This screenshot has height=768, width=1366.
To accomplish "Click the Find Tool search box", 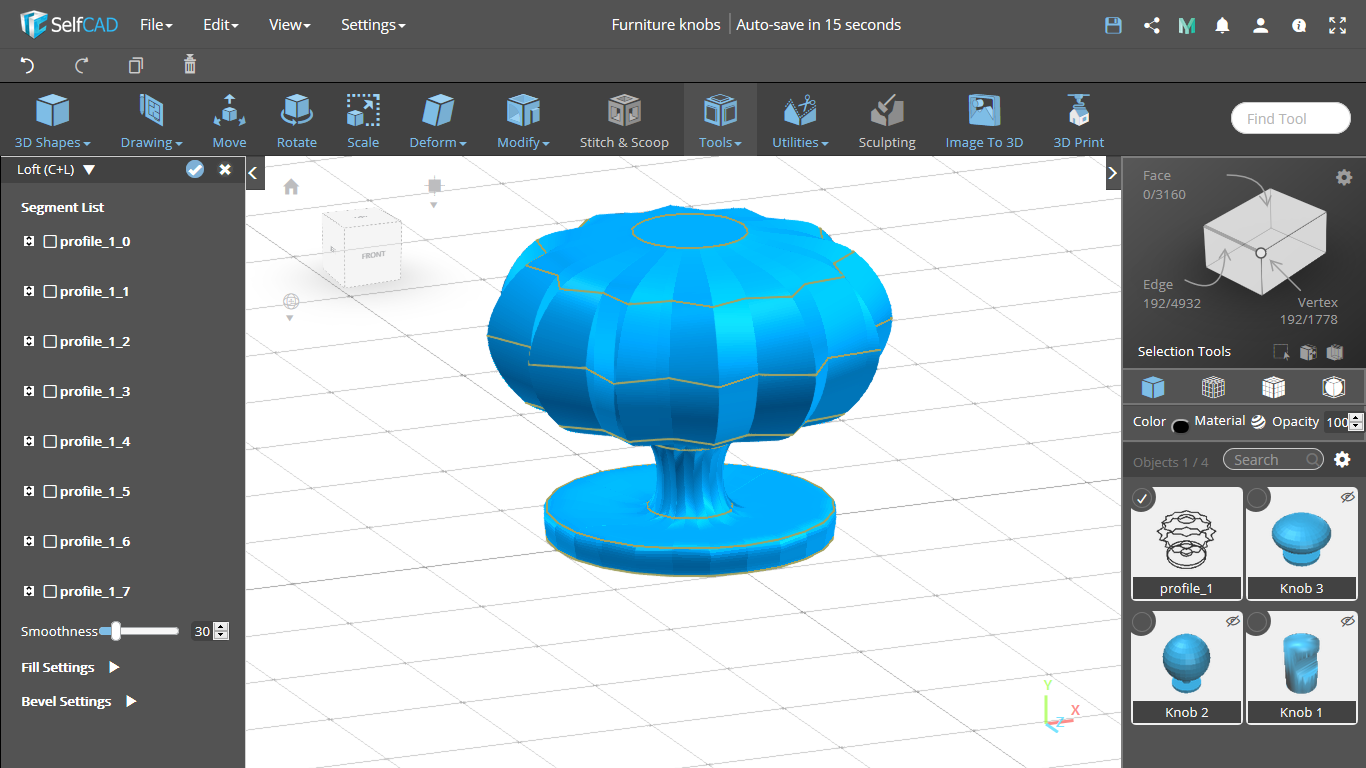I will point(1290,118).
